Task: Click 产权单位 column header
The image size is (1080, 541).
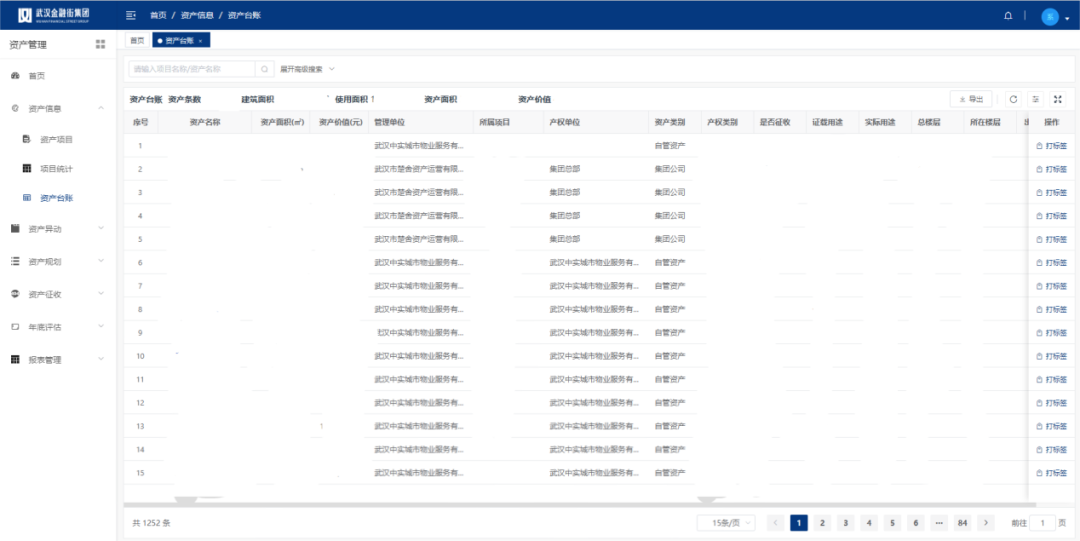Action: click(x=597, y=122)
